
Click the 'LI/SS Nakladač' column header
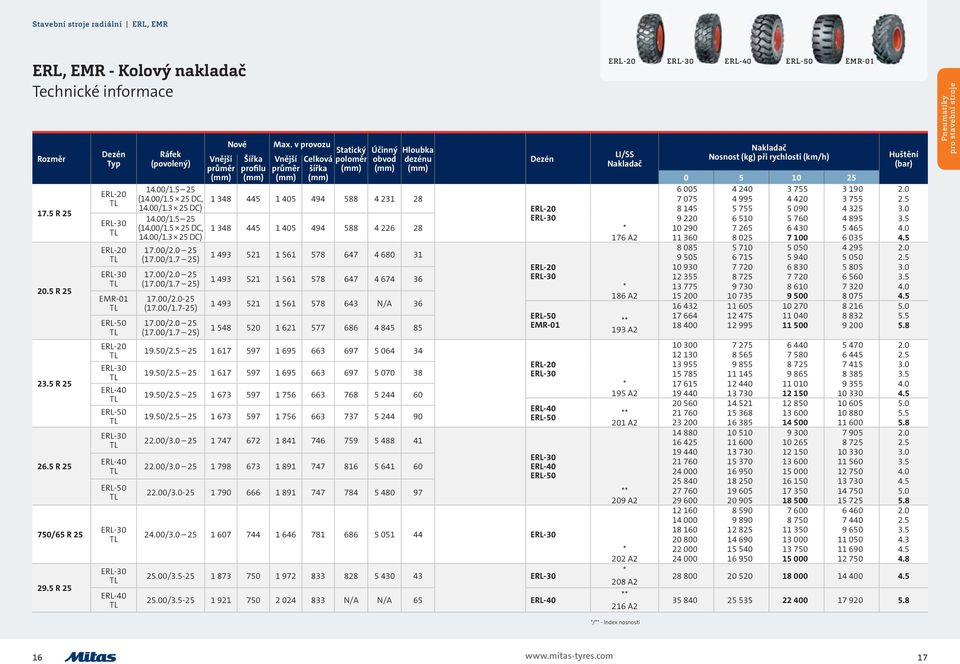624,159
